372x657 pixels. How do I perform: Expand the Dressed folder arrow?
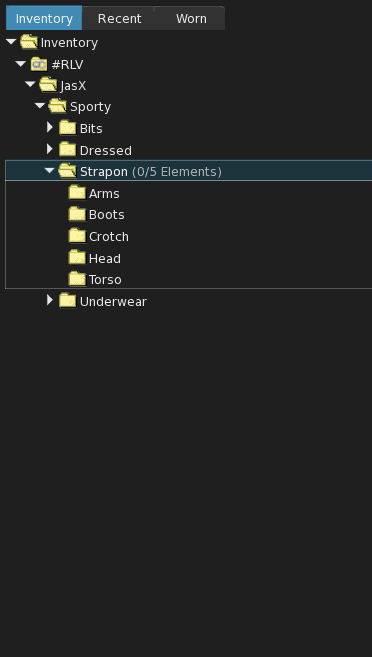[50, 149]
